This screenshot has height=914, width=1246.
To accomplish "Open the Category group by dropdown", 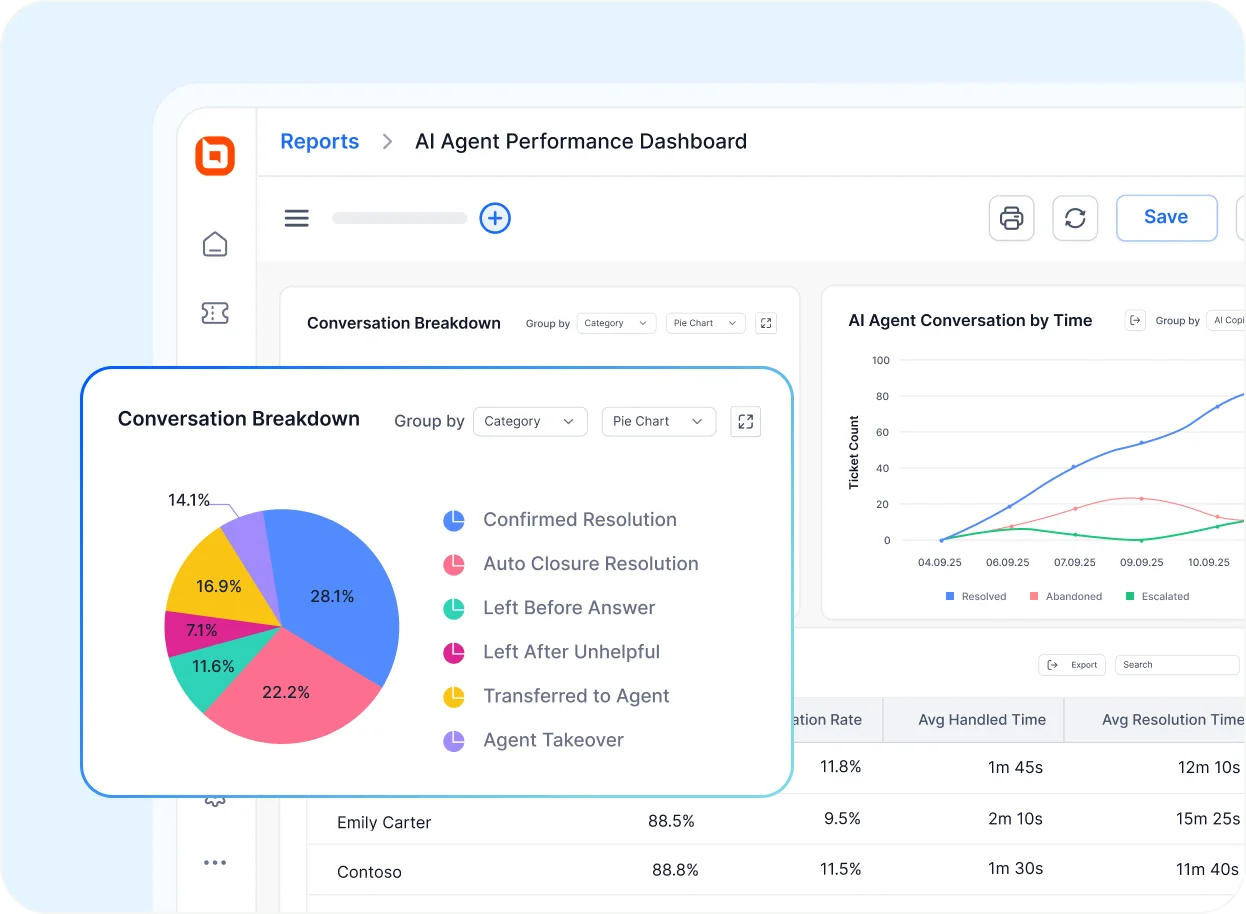I will 530,421.
